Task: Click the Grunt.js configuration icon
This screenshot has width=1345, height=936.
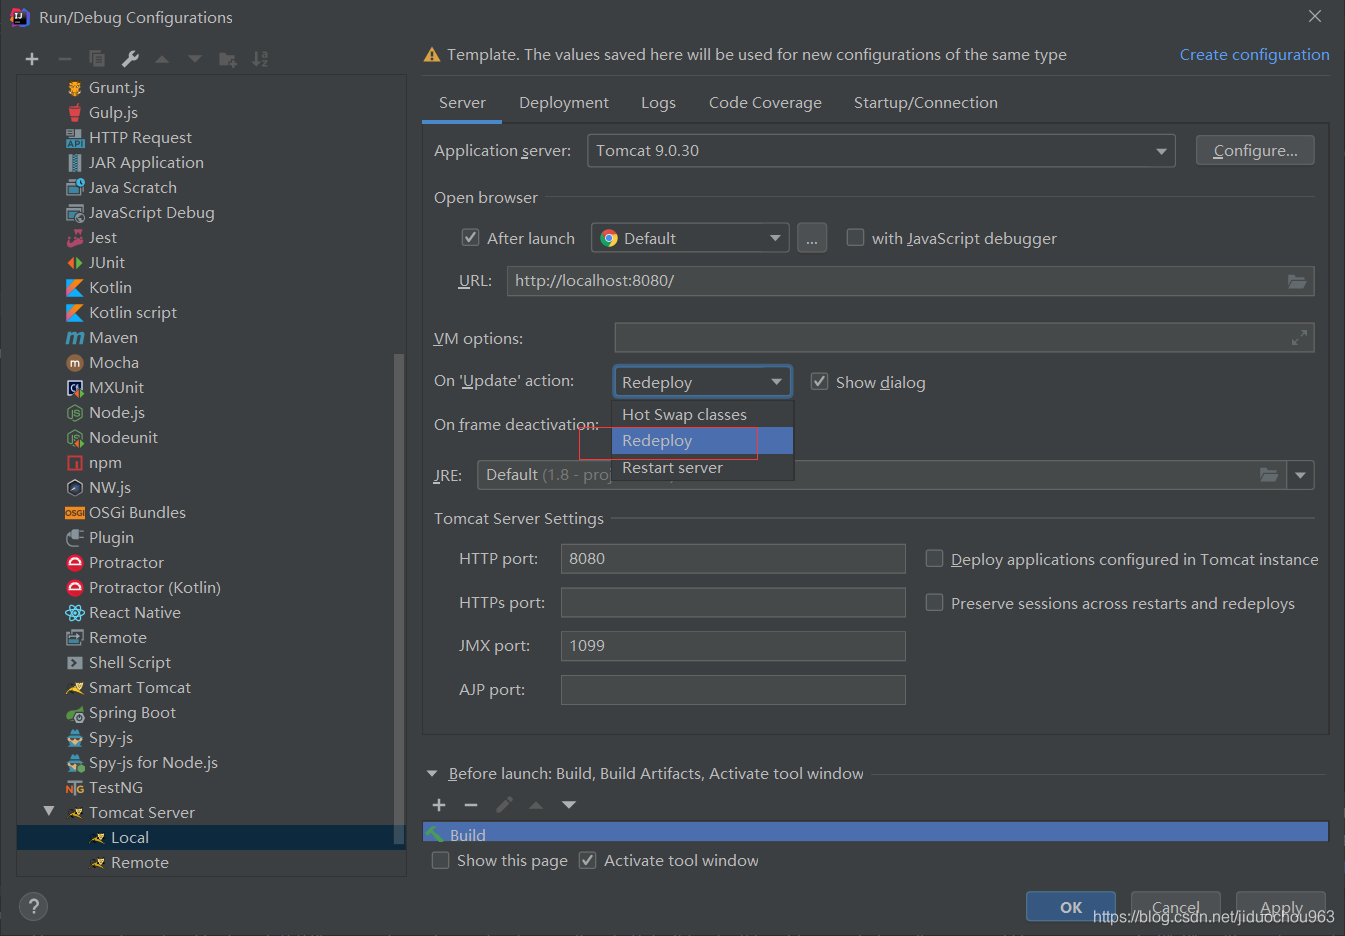Action: click(x=75, y=88)
